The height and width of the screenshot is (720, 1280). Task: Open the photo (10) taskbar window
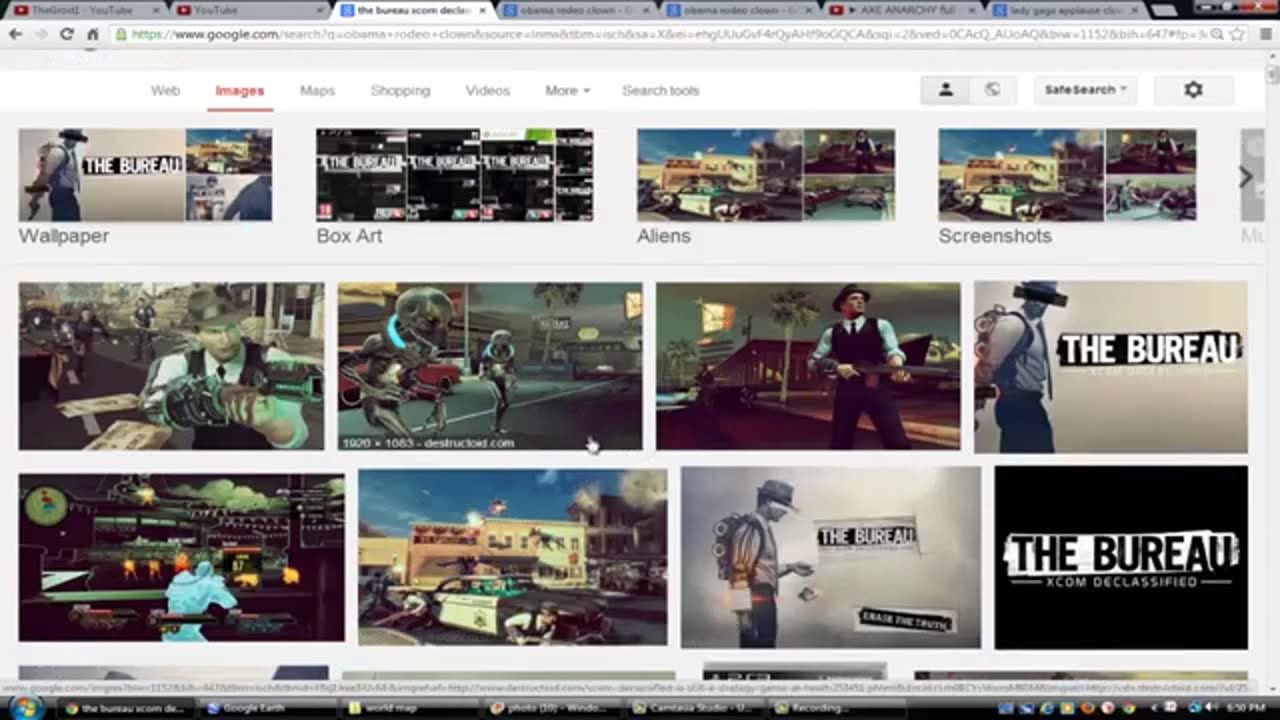(555, 708)
